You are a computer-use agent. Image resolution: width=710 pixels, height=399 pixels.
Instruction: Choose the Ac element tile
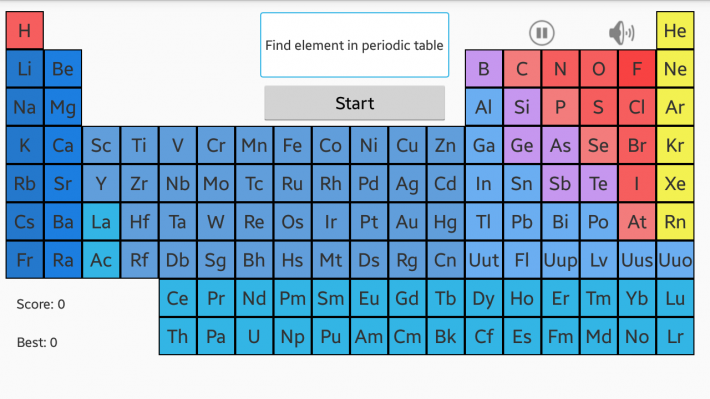tap(101, 260)
